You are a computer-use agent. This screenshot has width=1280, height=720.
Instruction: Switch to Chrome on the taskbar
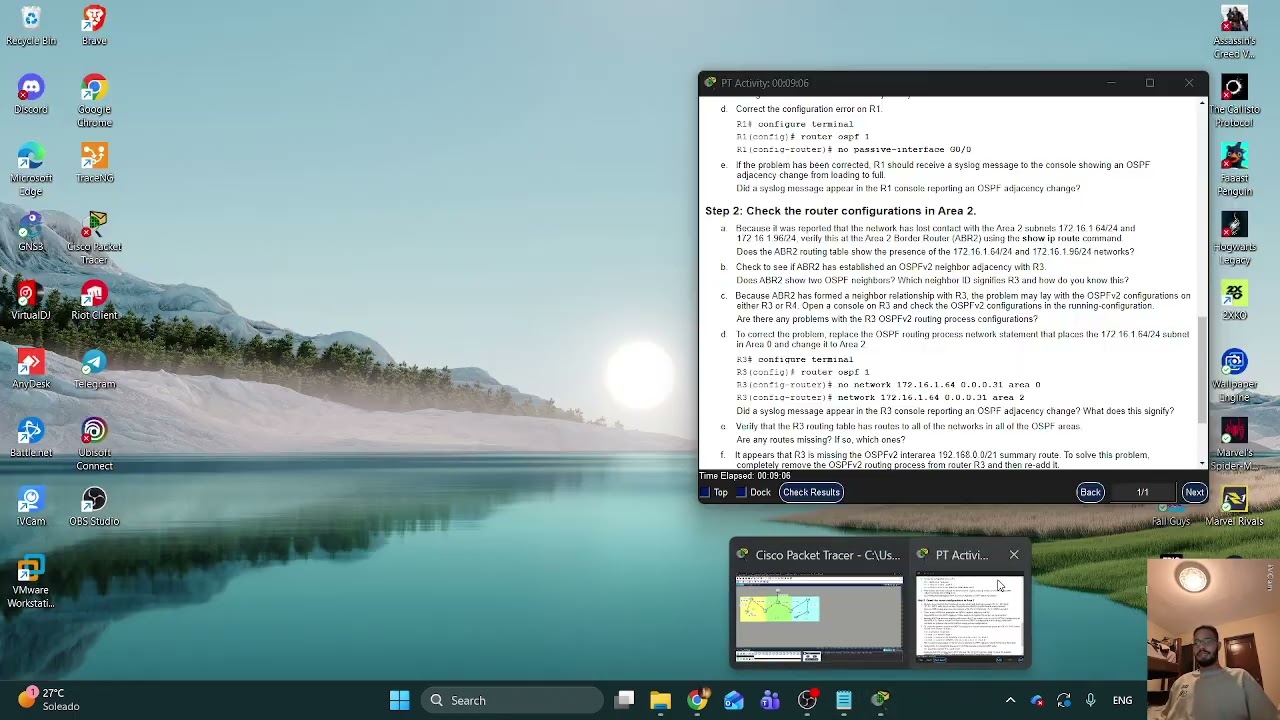[697, 700]
